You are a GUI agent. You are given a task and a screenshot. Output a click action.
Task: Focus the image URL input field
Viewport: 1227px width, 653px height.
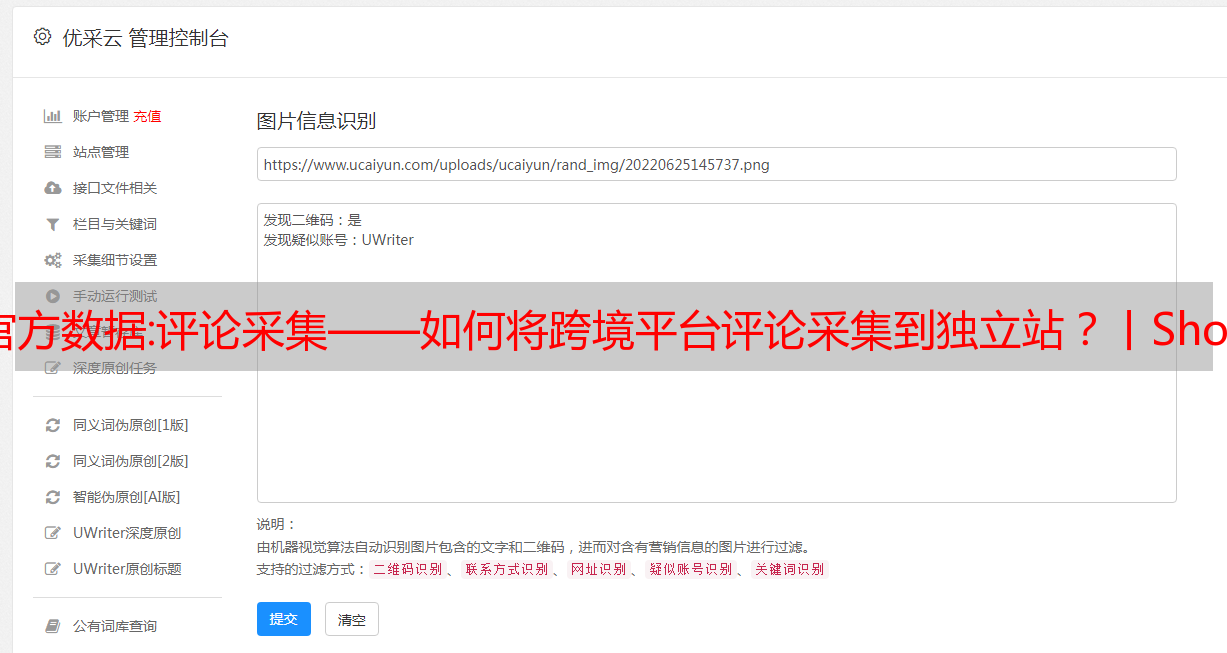click(716, 164)
